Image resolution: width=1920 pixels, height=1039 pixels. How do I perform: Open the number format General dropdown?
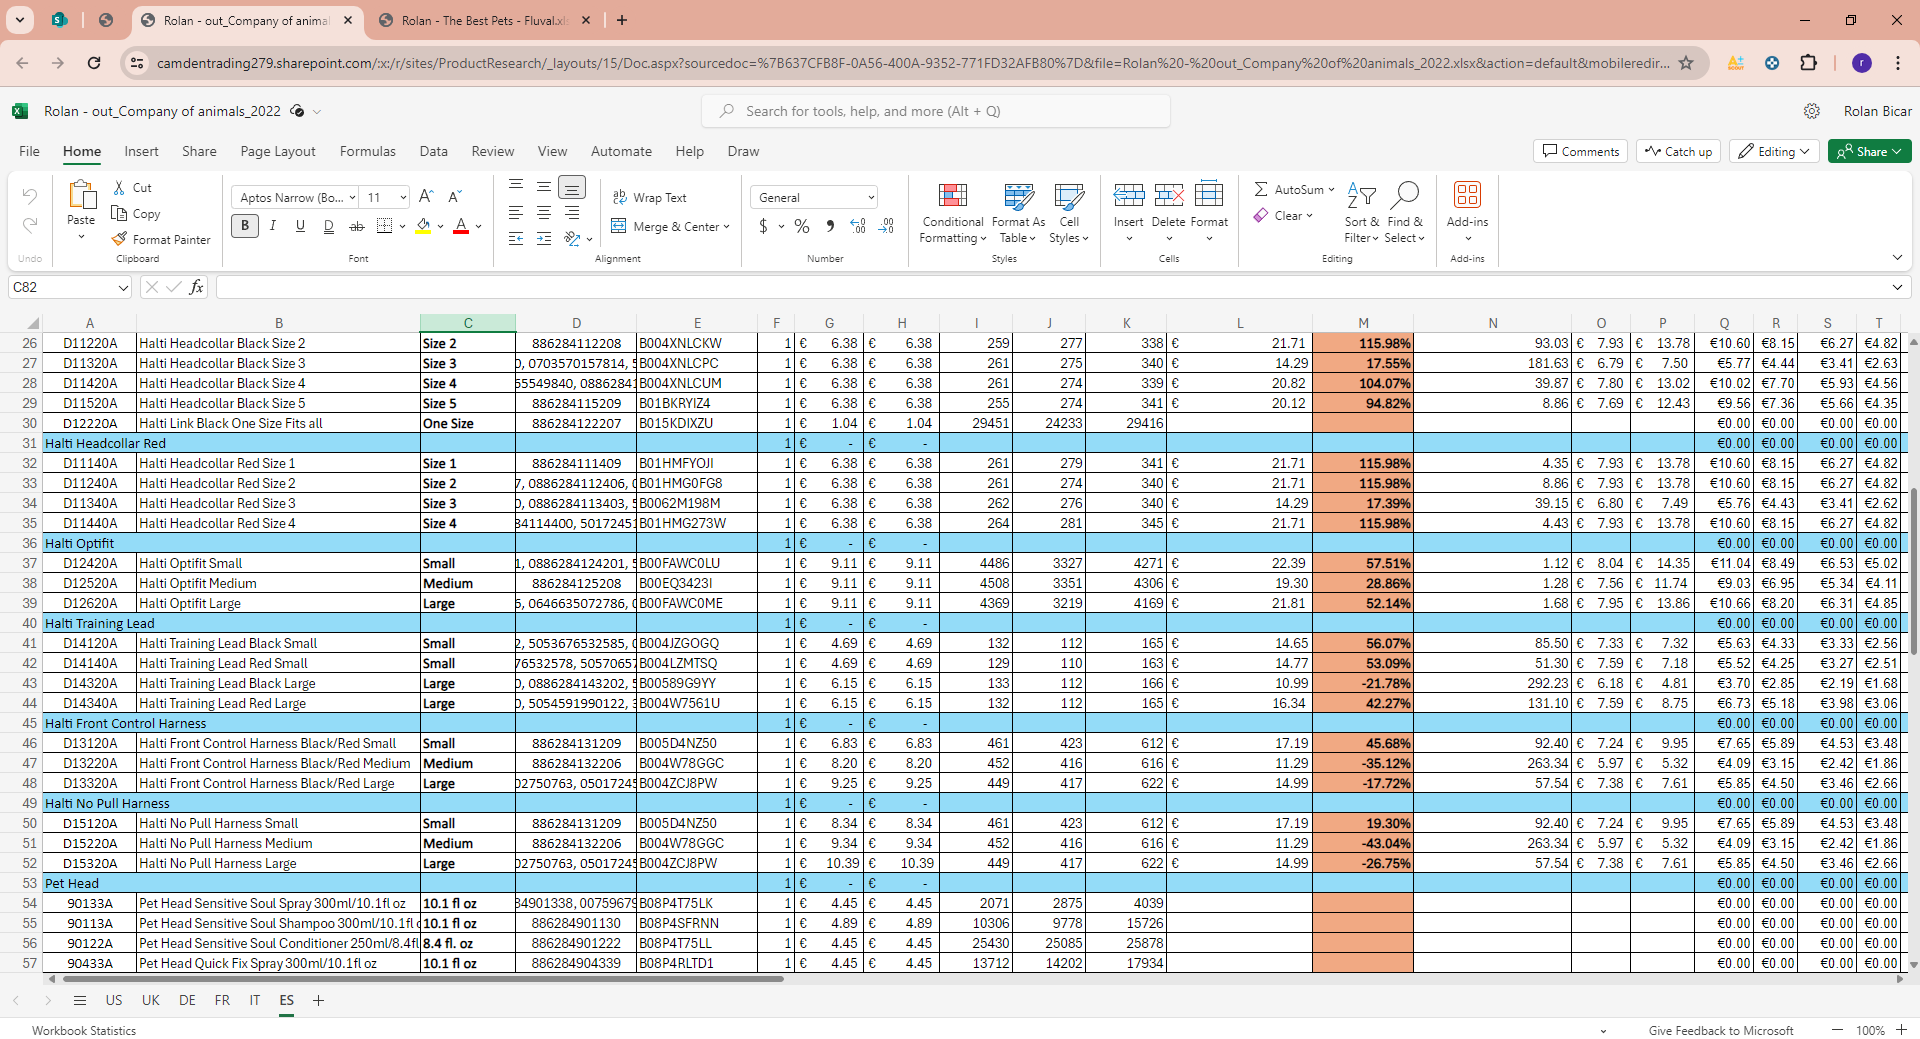pyautogui.click(x=815, y=198)
